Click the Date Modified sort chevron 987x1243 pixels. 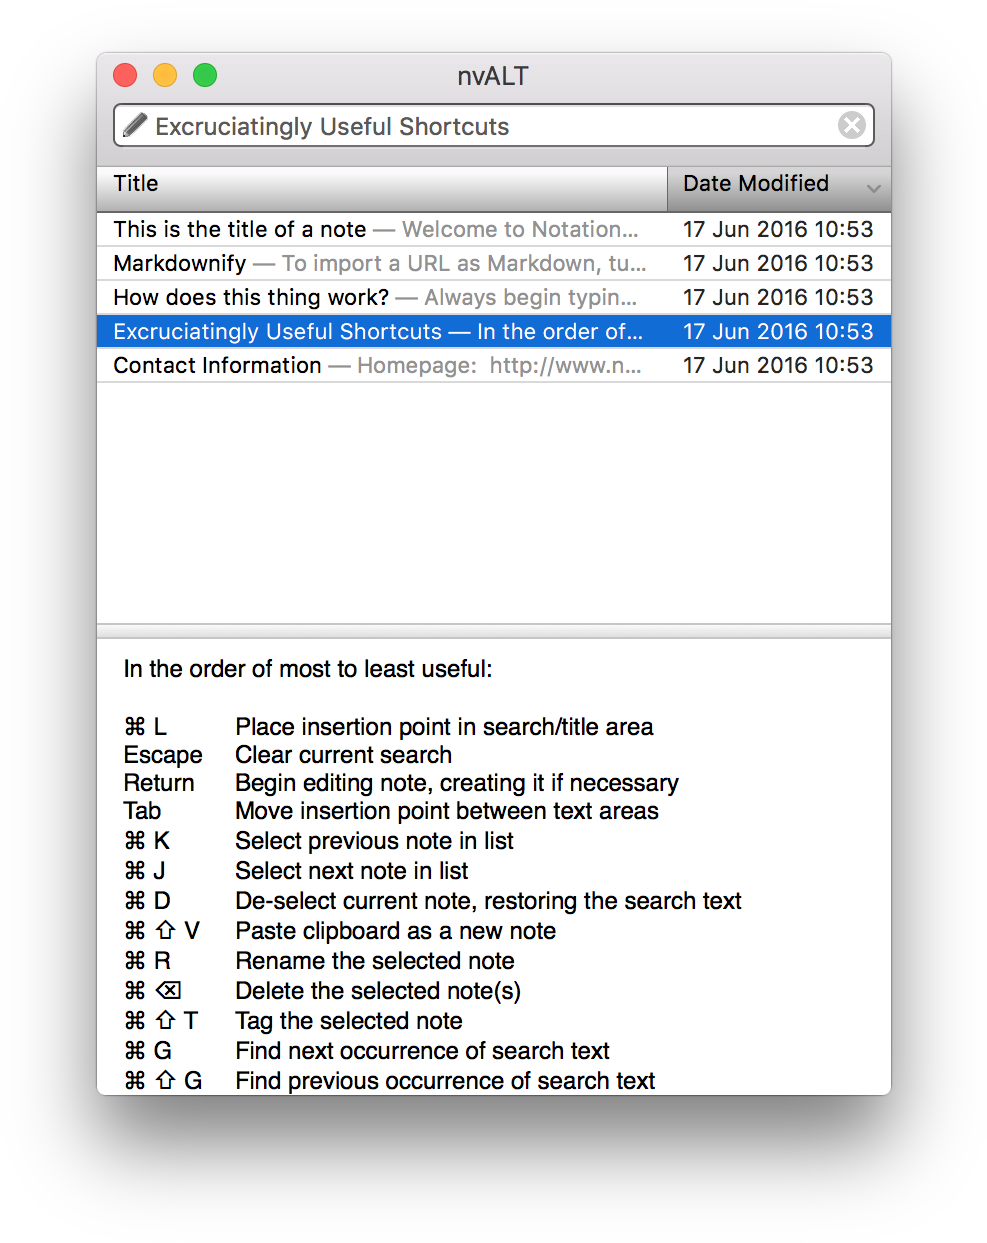click(874, 188)
